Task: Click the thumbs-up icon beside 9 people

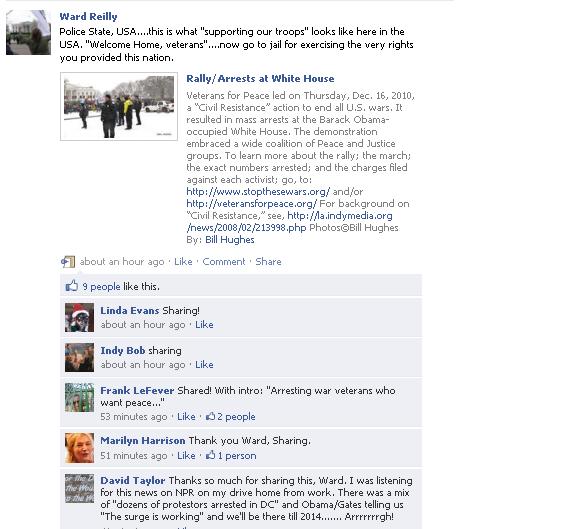Action: pos(72,286)
